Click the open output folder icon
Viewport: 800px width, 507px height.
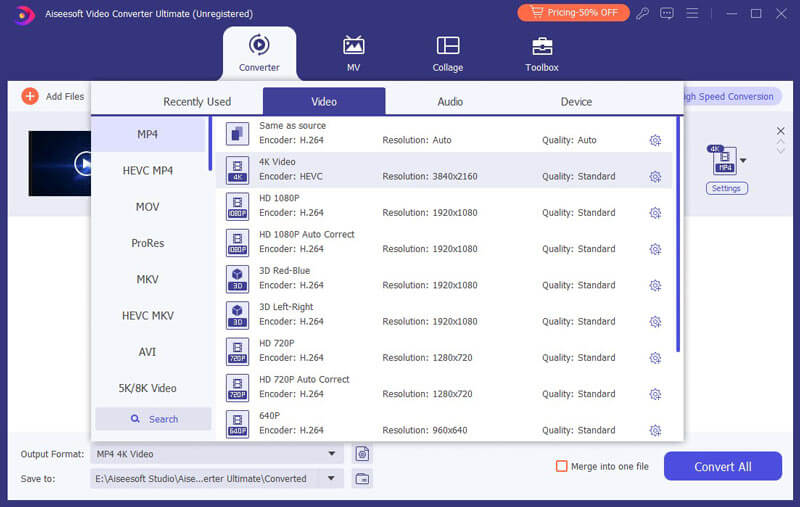362,479
